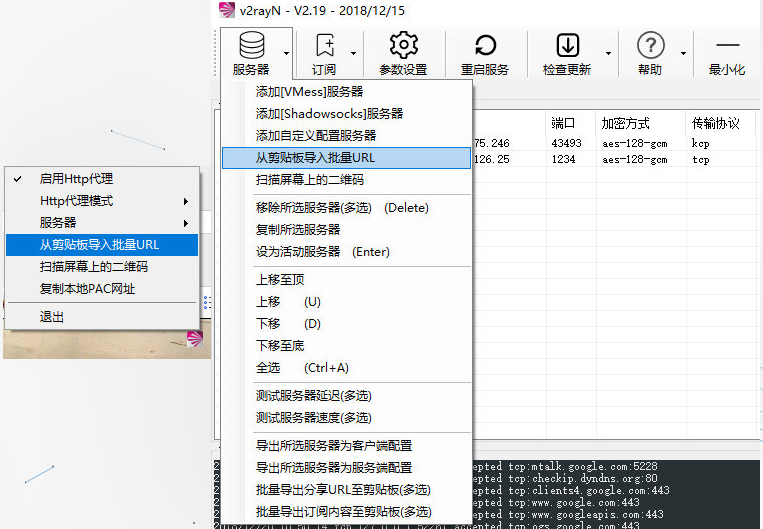This screenshot has height=529, width=763.
Task: Select 导出所选服务器为服务端配置
Action: (x=346, y=468)
